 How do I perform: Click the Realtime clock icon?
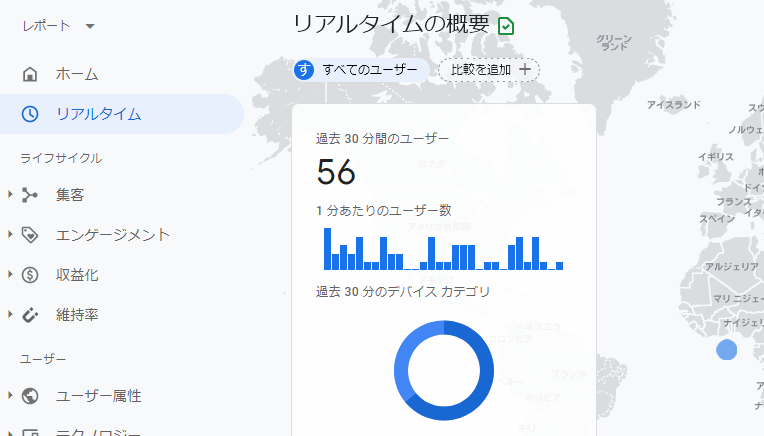point(30,114)
